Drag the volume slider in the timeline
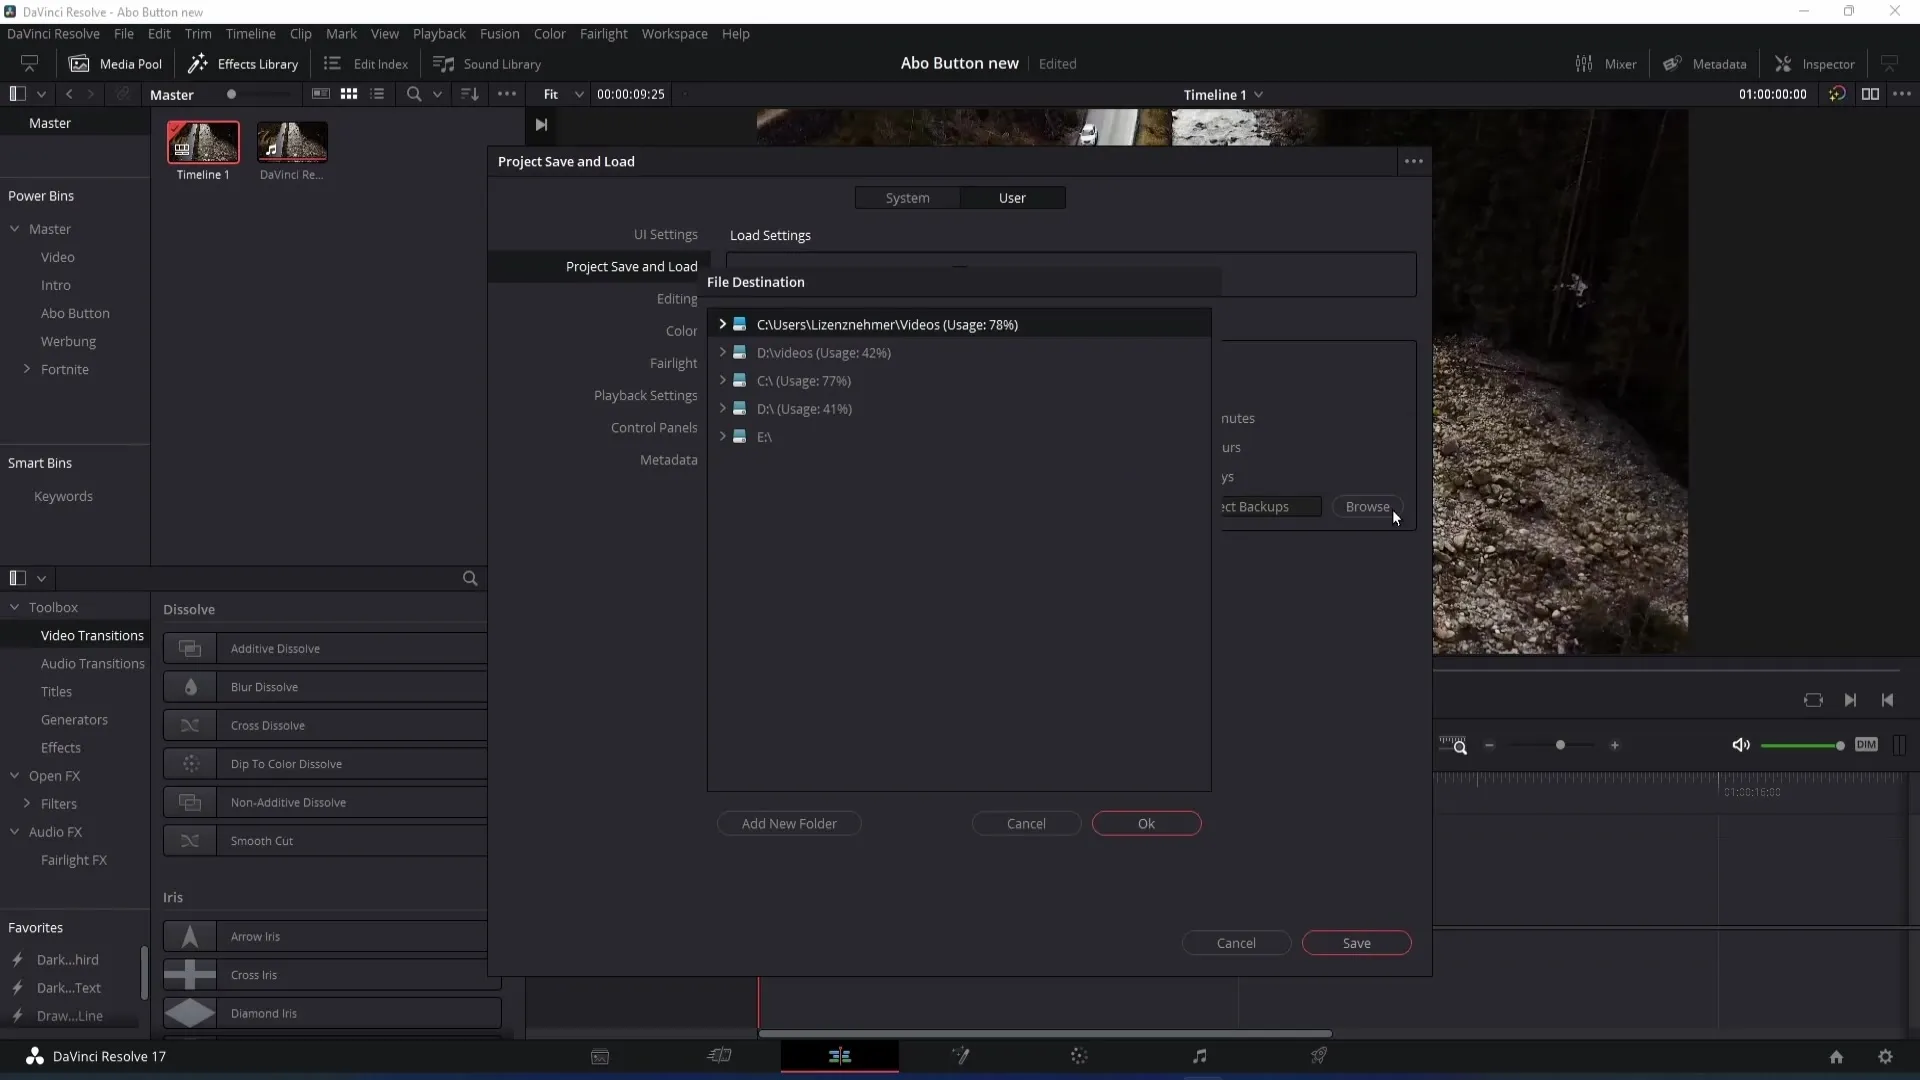This screenshot has width=1920, height=1080. point(1840,745)
